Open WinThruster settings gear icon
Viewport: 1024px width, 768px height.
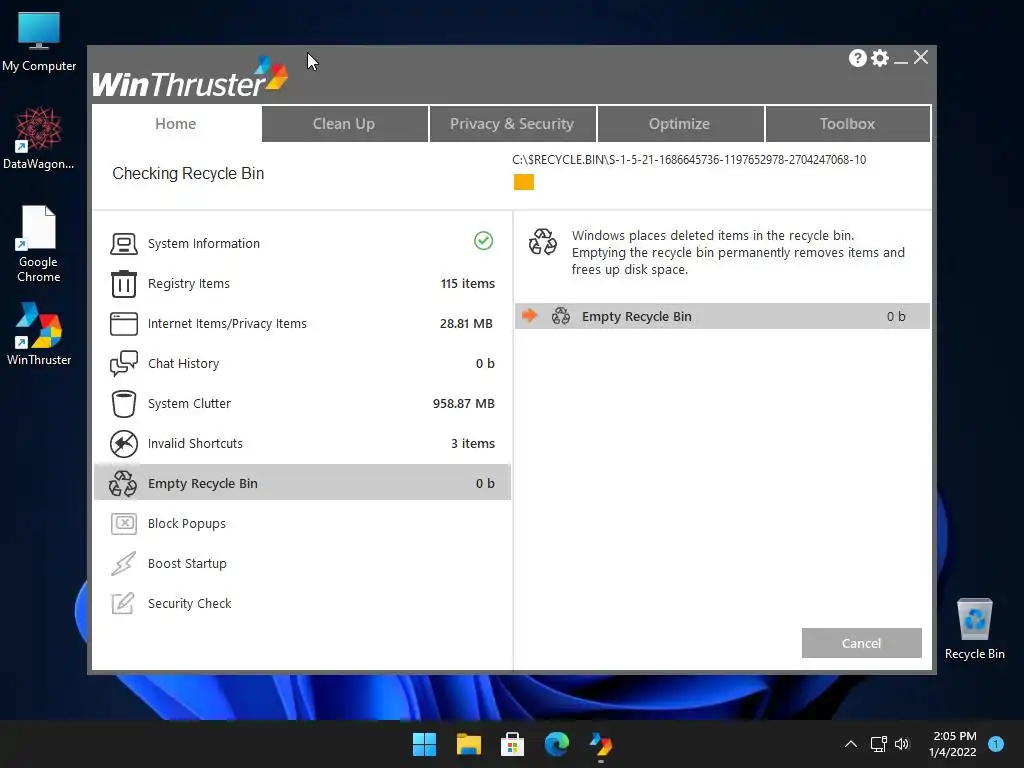click(x=880, y=58)
